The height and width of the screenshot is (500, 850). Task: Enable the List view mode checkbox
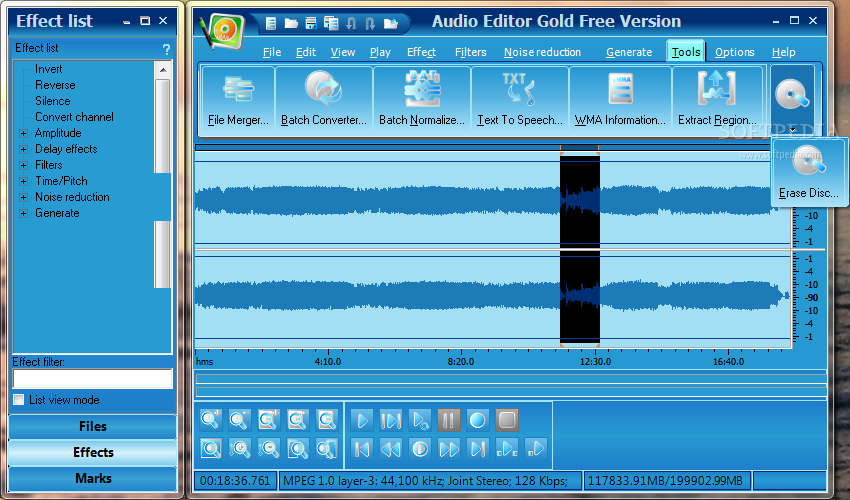click(19, 400)
